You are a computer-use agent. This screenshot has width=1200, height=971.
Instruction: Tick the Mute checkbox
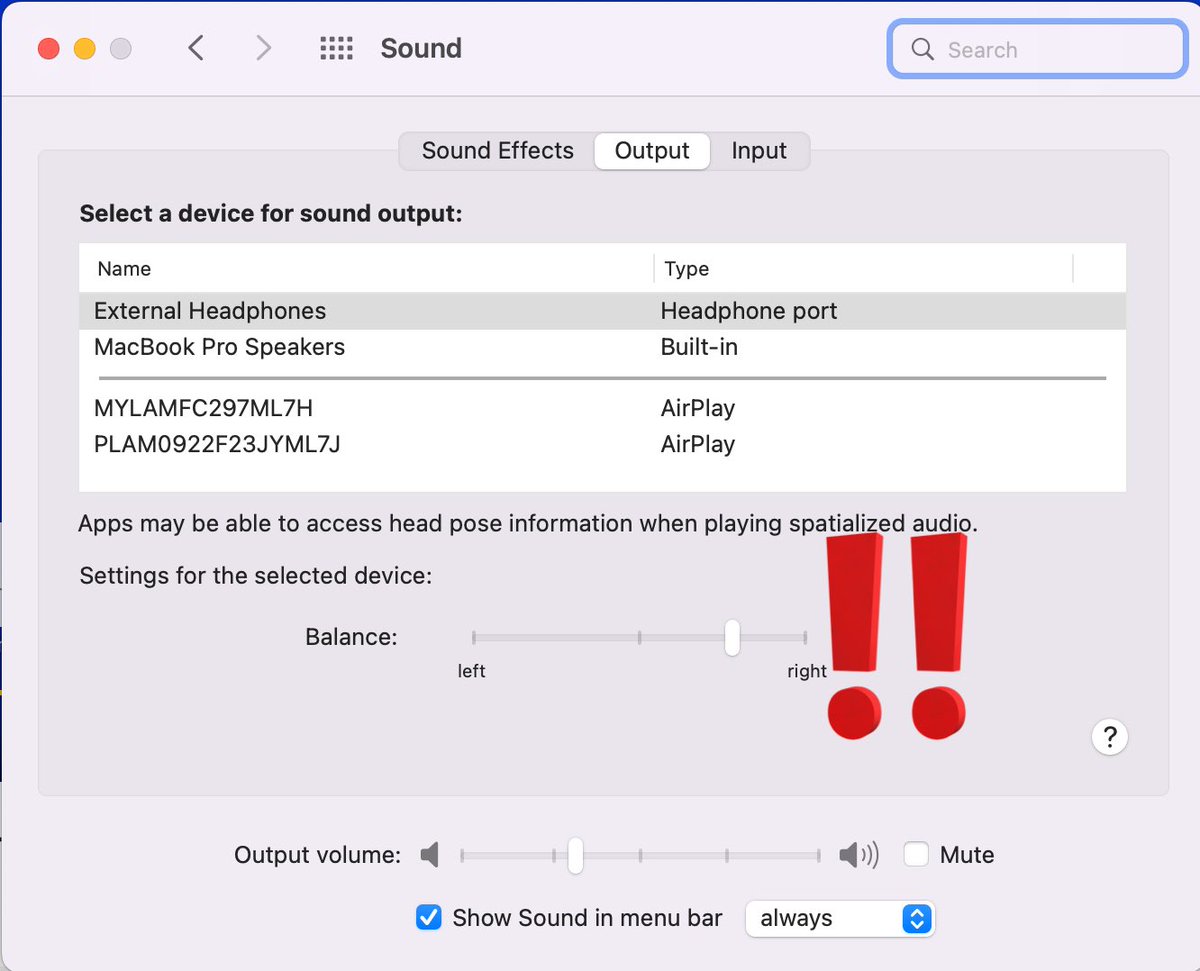tap(916, 855)
